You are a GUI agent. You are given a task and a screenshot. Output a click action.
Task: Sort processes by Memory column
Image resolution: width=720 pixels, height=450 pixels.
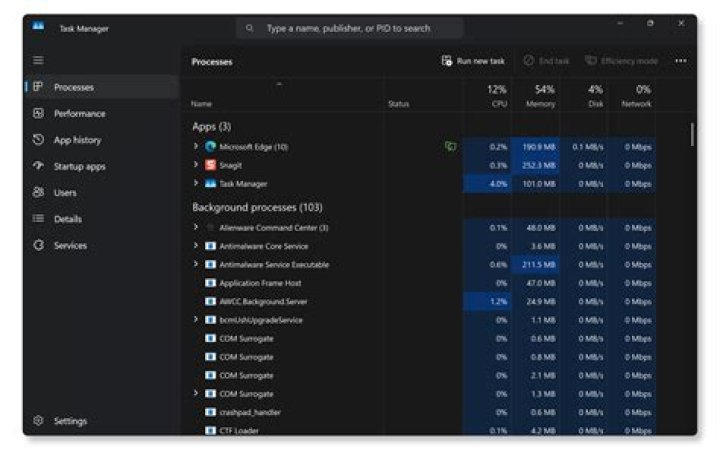pos(540,96)
